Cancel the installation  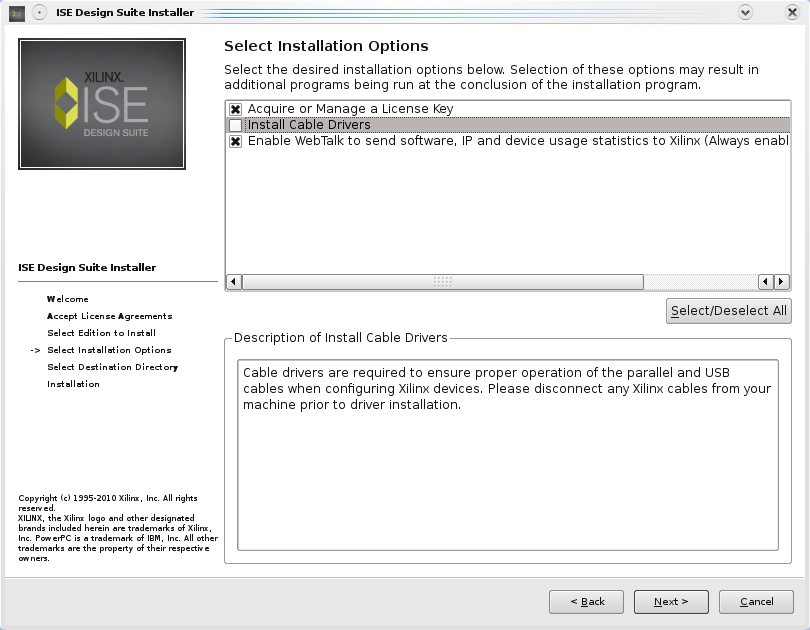click(756, 602)
